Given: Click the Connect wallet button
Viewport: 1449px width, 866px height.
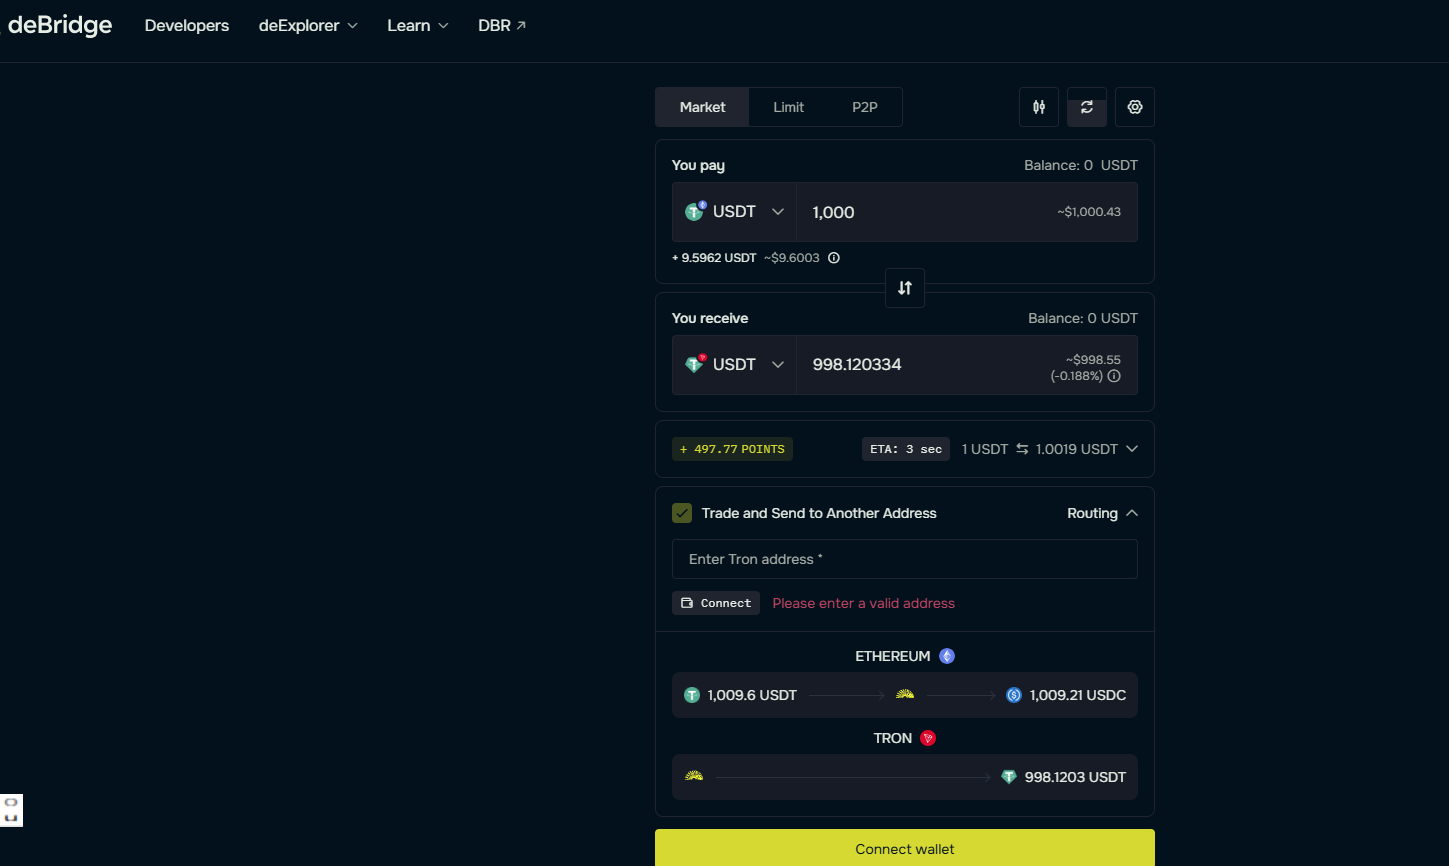Looking at the screenshot, I should pos(904,848).
